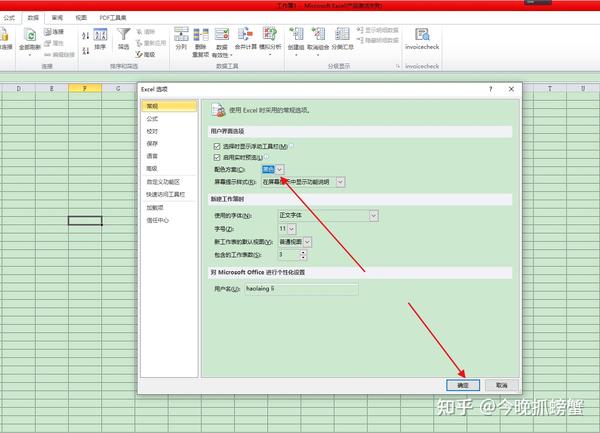Select 语言 category in options list
This screenshot has height=433, width=600.
coord(170,156)
